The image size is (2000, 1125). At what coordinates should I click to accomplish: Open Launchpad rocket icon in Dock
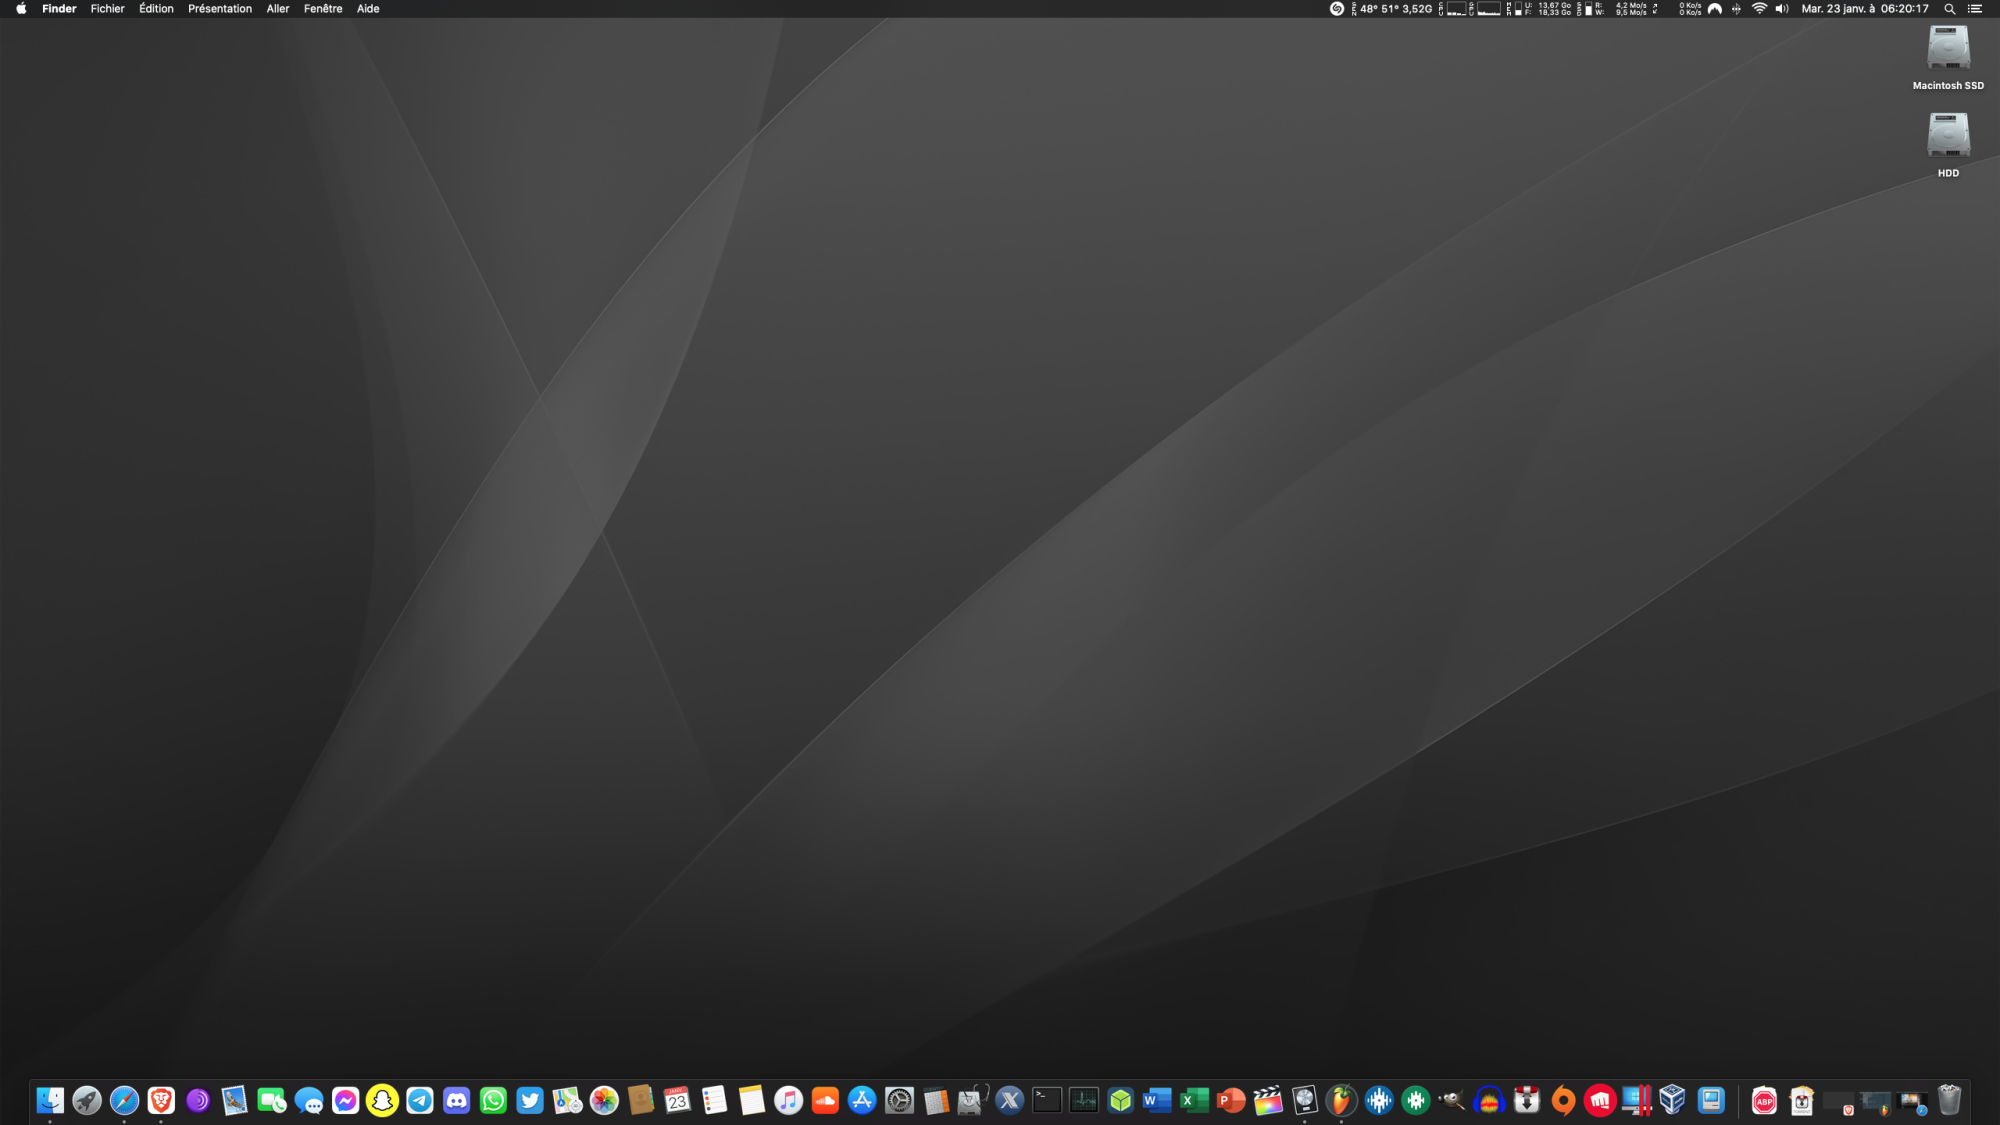coord(87,1101)
